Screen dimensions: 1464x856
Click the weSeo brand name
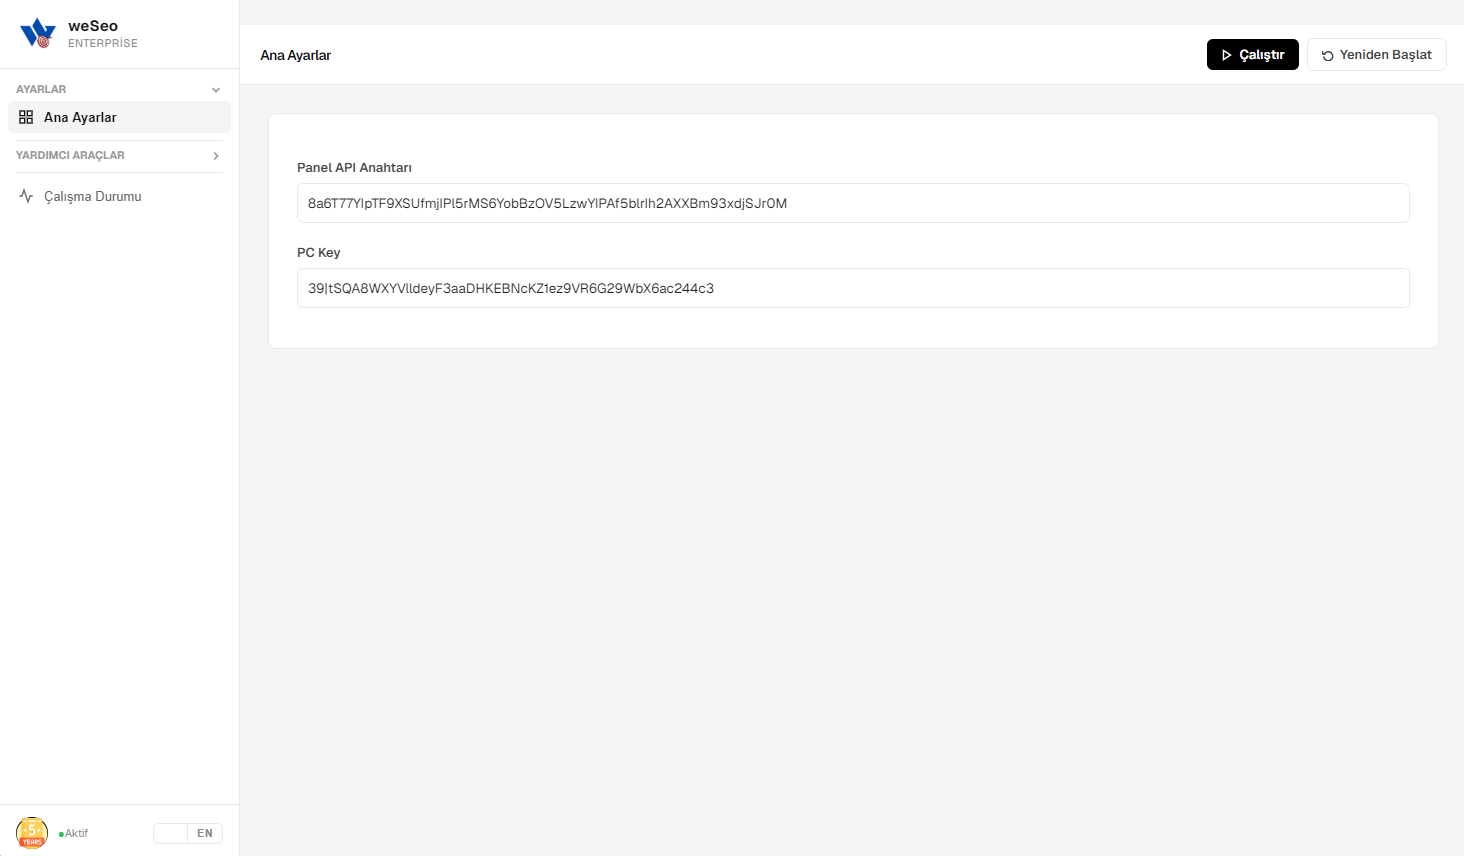(93, 26)
